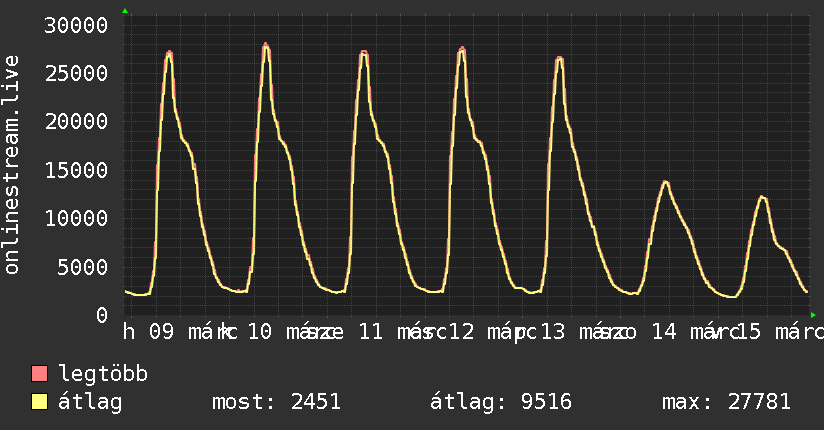Screen dimensions: 824x430
Task: Click the legtöbb legend label
Action: coord(103,374)
